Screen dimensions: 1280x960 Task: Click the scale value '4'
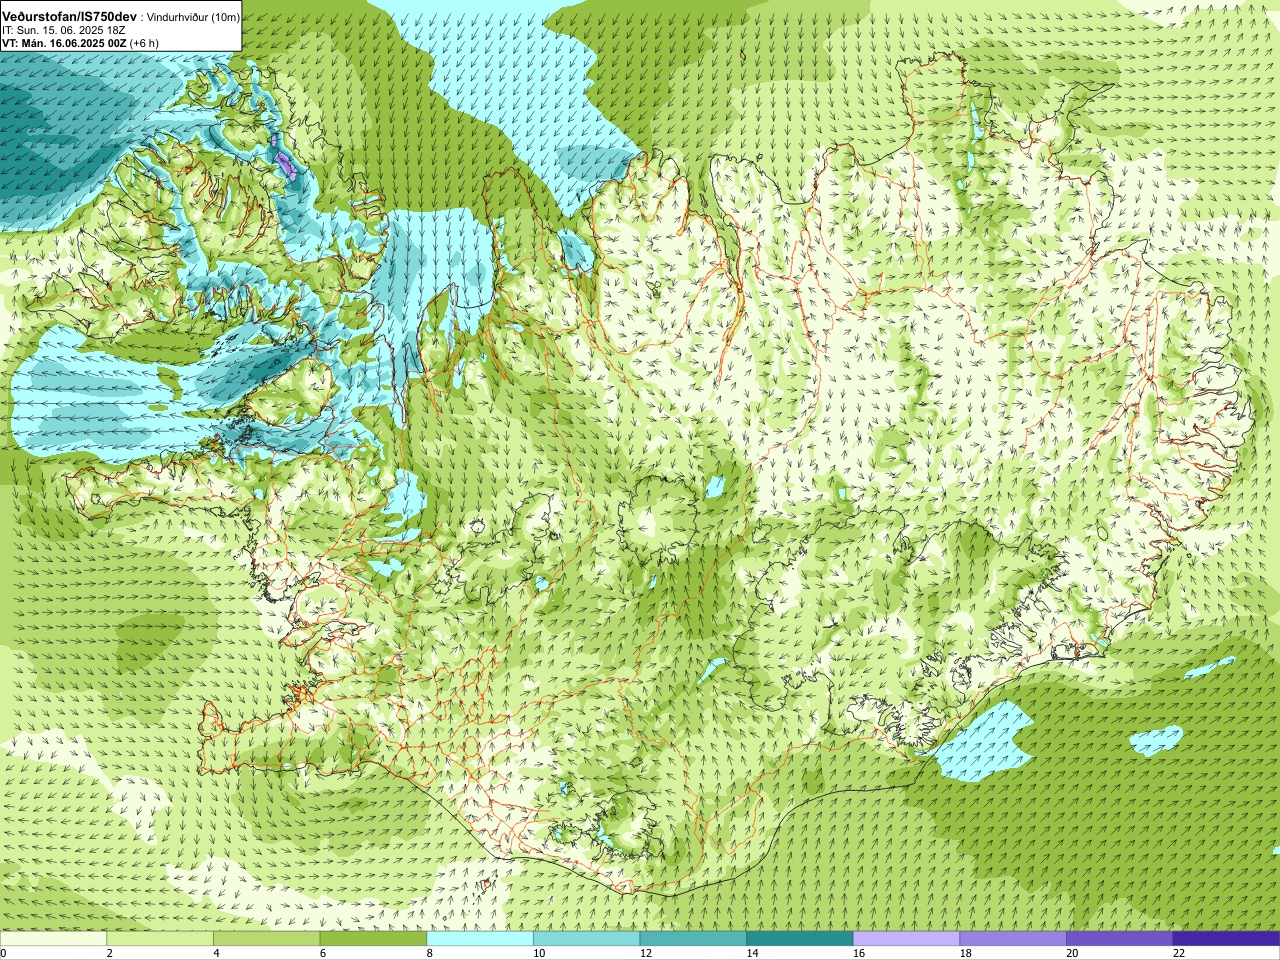[x=216, y=953]
